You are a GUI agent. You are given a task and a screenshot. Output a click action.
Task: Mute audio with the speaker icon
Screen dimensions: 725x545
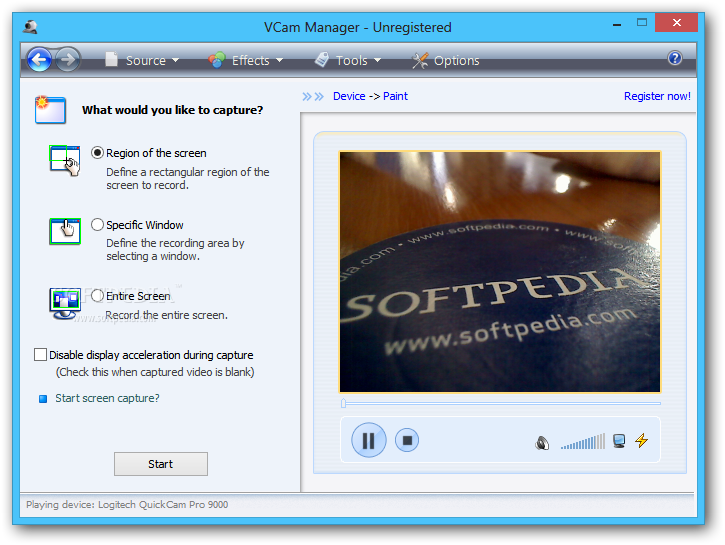542,443
